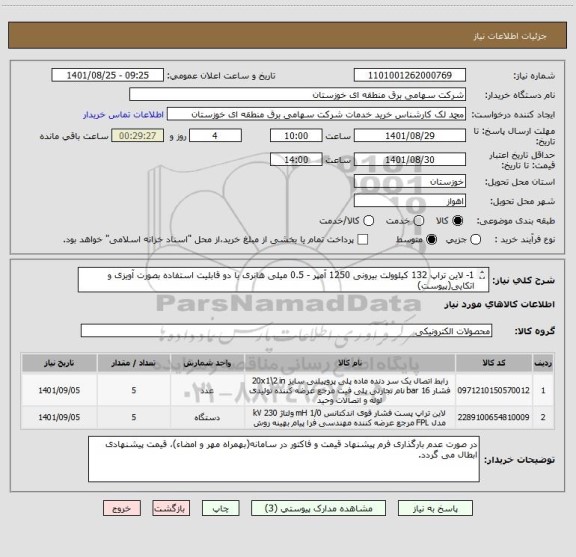
Task: Click the چاپ print button
Action: coord(220,508)
